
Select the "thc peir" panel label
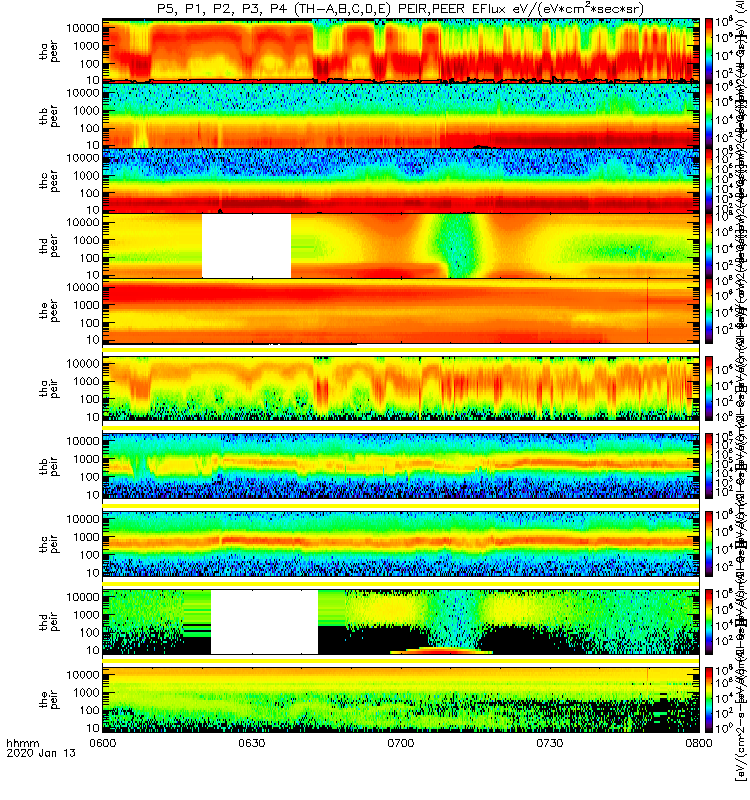[x=49, y=544]
